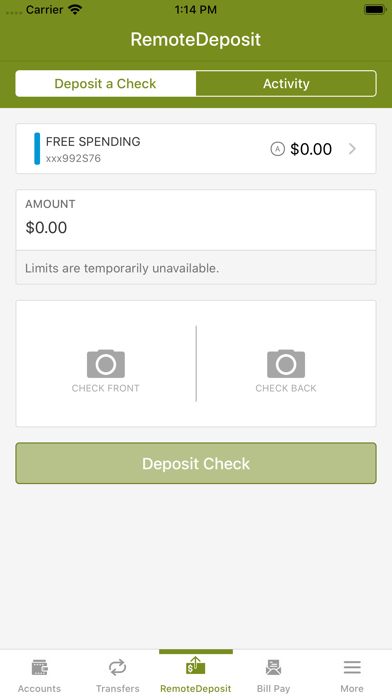Click the Wi-Fi icon in status bar

pos(75,9)
